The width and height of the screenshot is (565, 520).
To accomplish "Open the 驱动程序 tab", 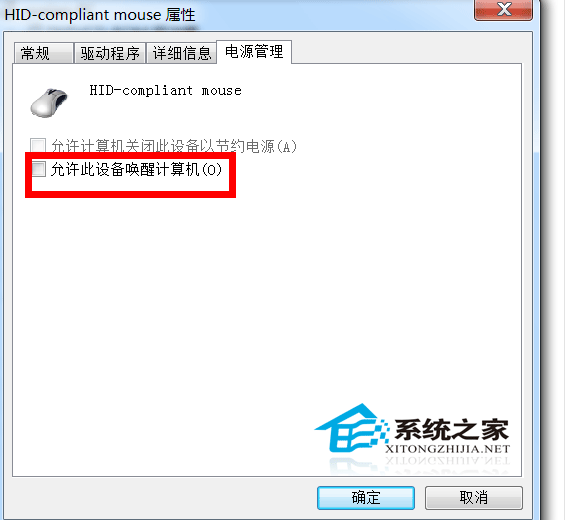I will coord(110,53).
